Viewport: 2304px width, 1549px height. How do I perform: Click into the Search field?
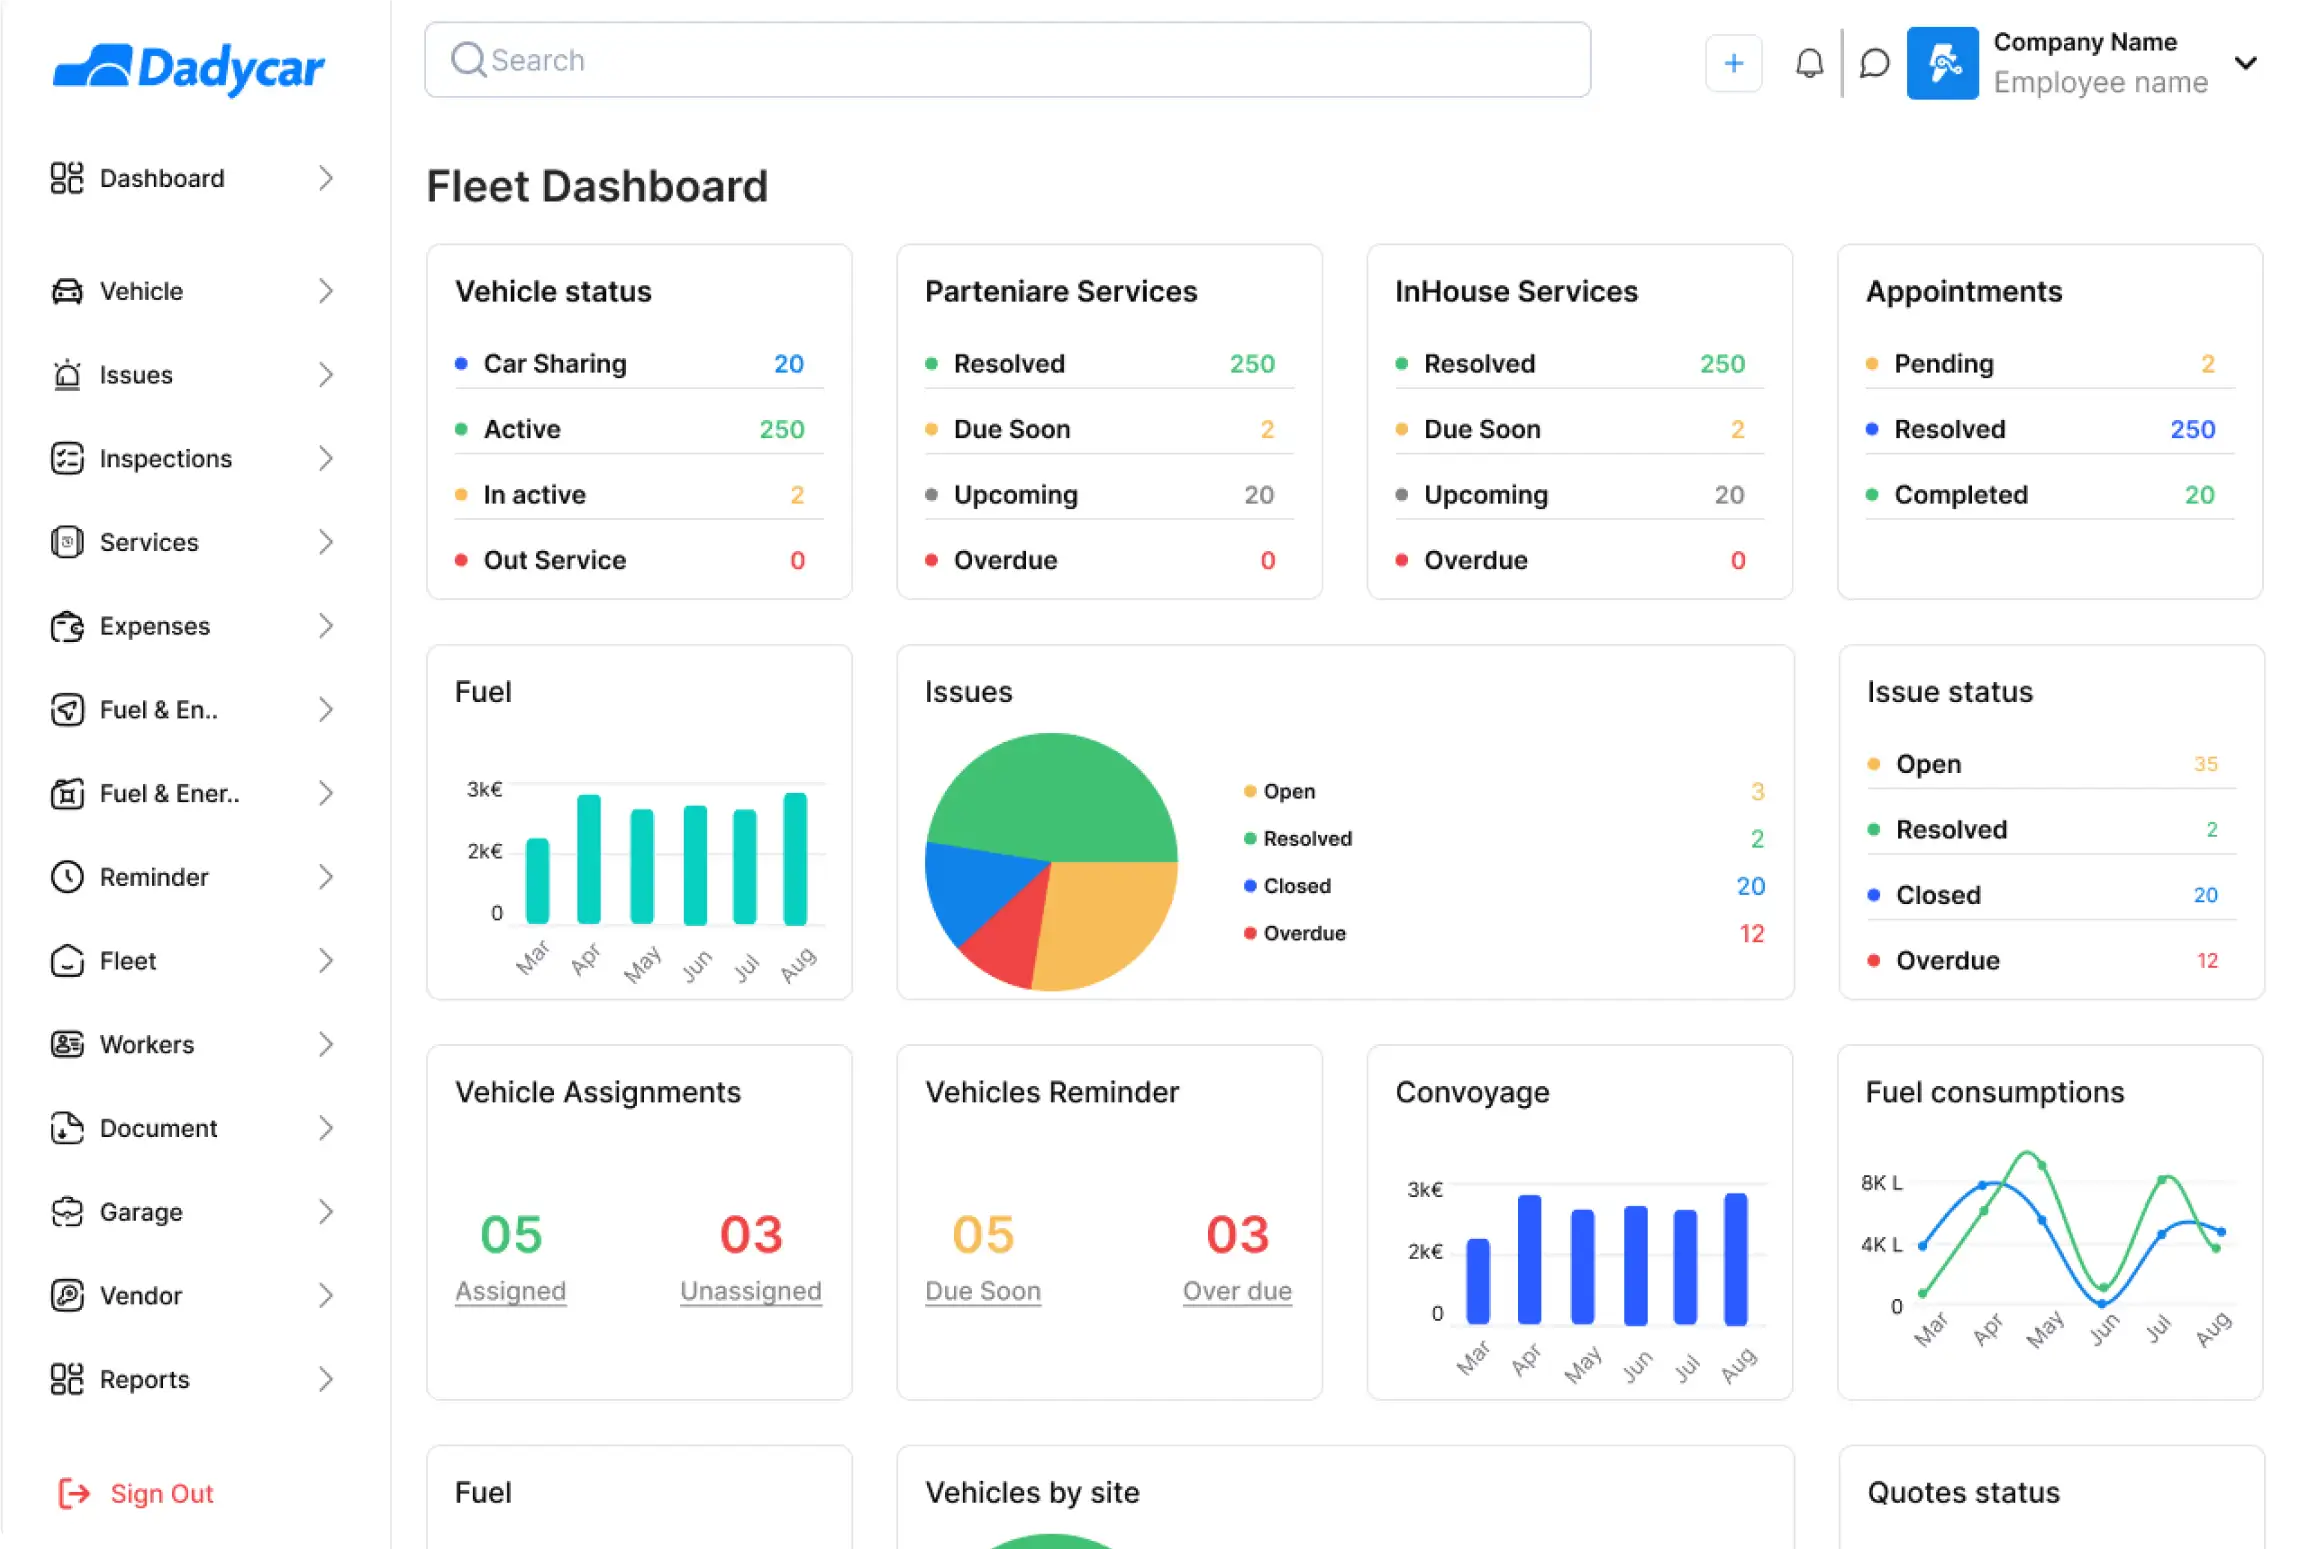[1008, 60]
